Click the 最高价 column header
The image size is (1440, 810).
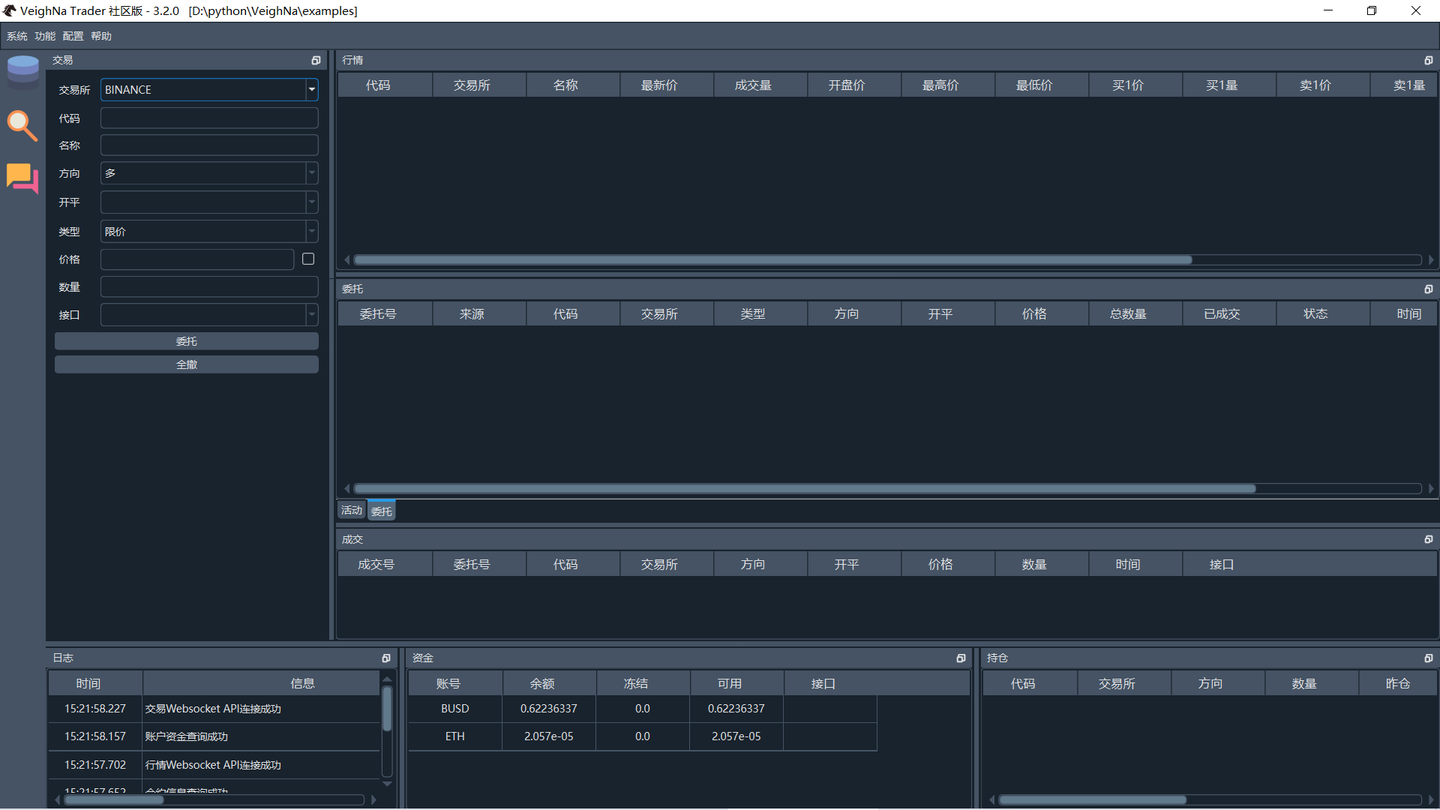pos(941,86)
